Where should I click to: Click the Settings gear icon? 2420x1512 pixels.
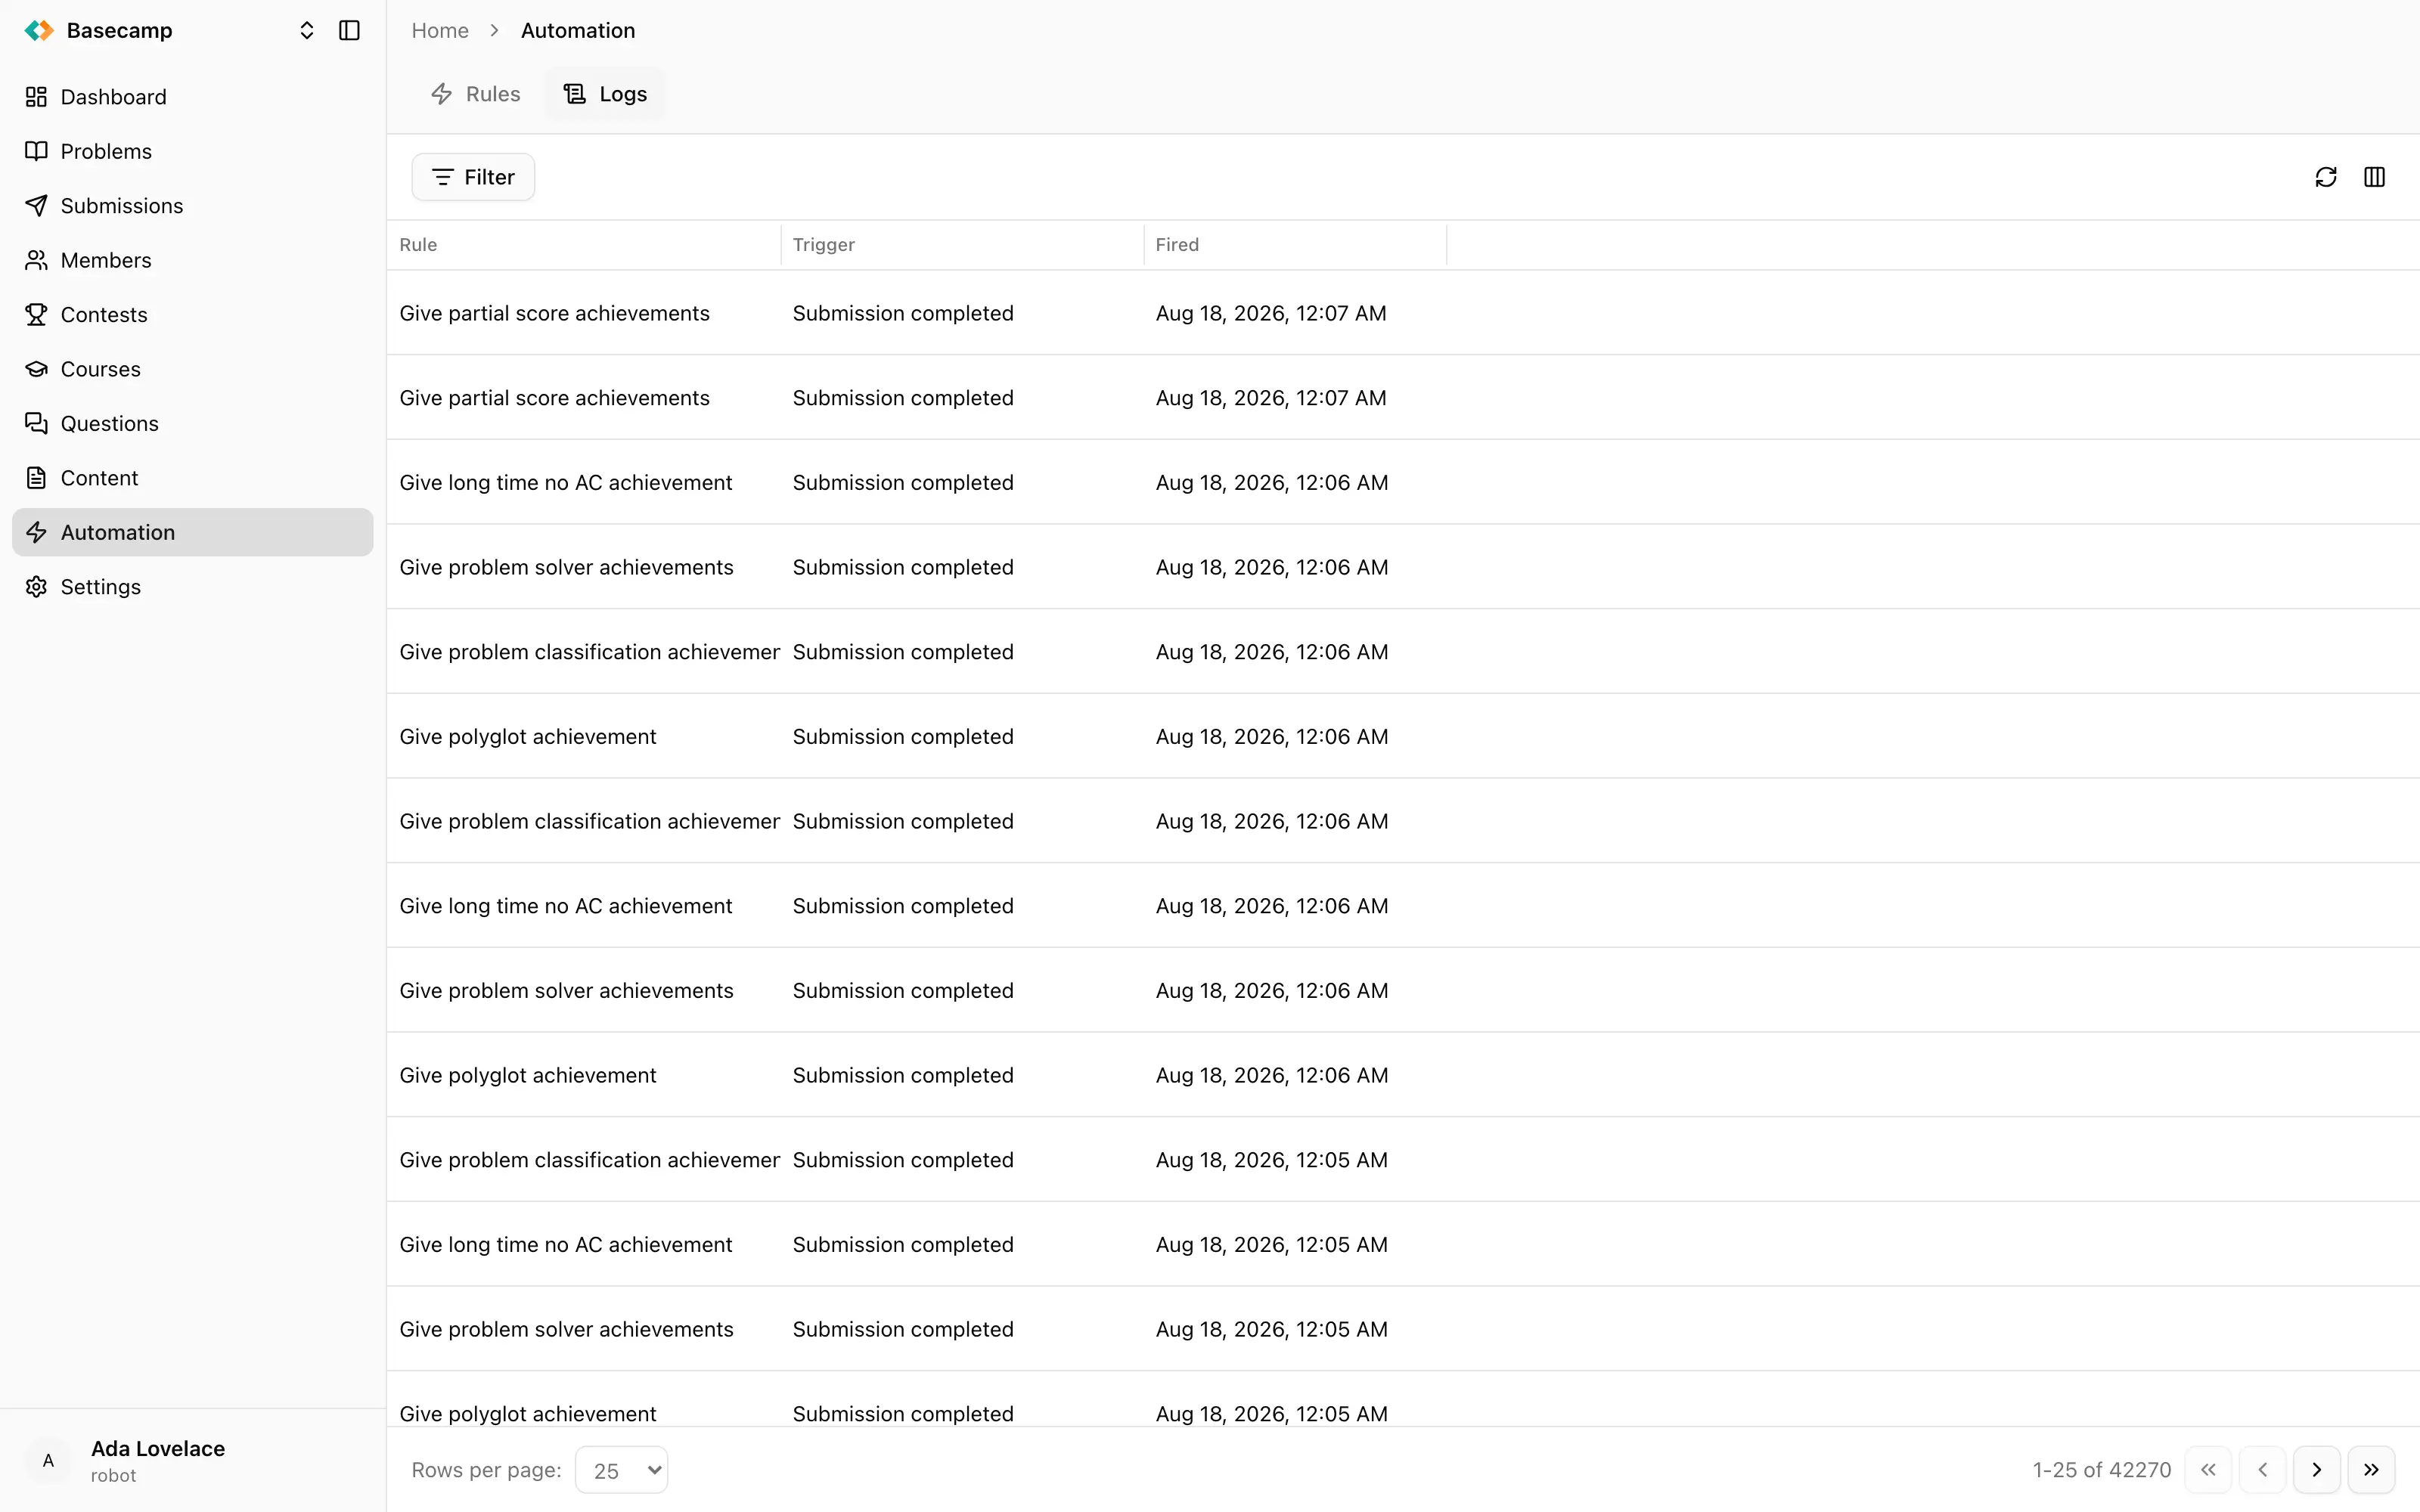[x=36, y=587]
